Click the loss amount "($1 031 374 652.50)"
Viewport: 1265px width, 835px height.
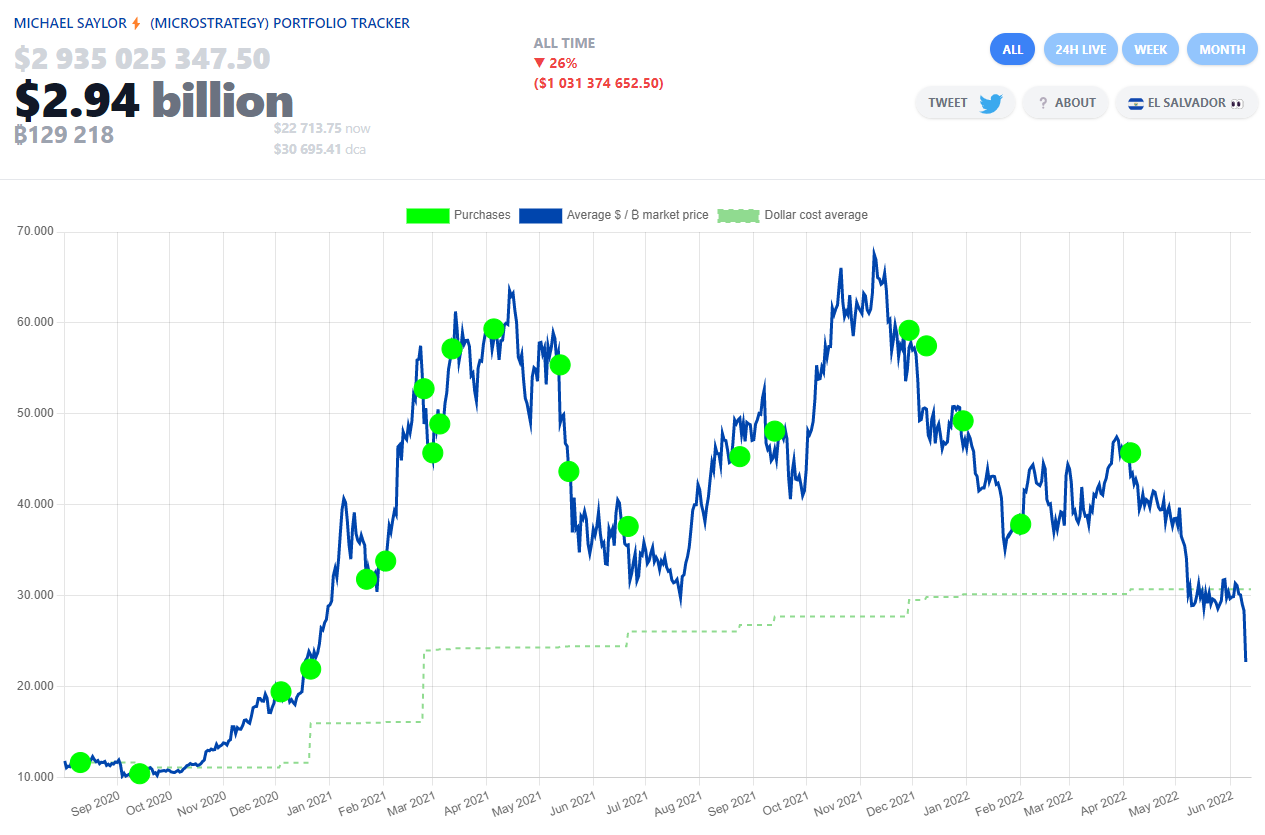[598, 83]
